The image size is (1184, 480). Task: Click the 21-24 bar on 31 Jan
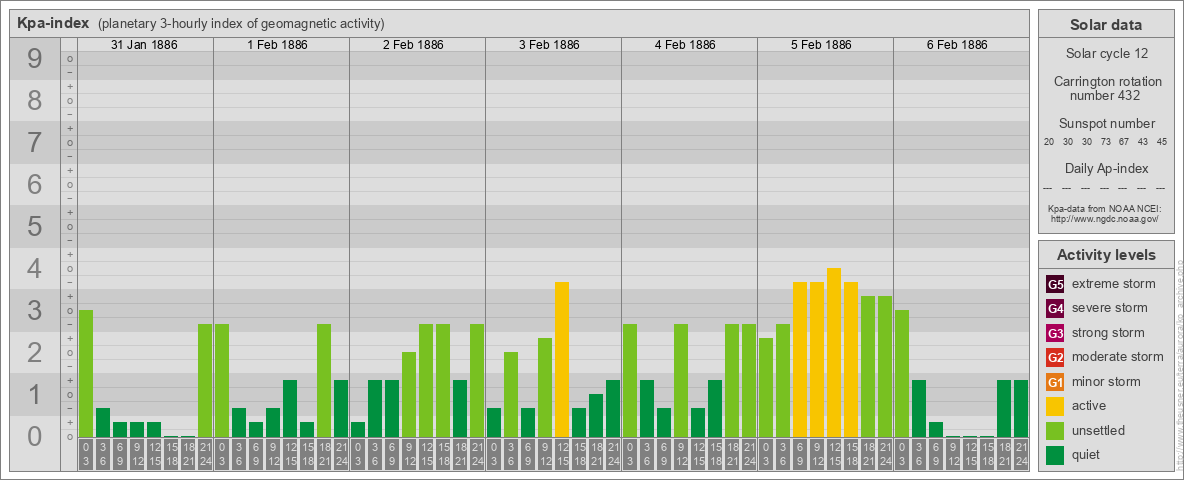205,380
